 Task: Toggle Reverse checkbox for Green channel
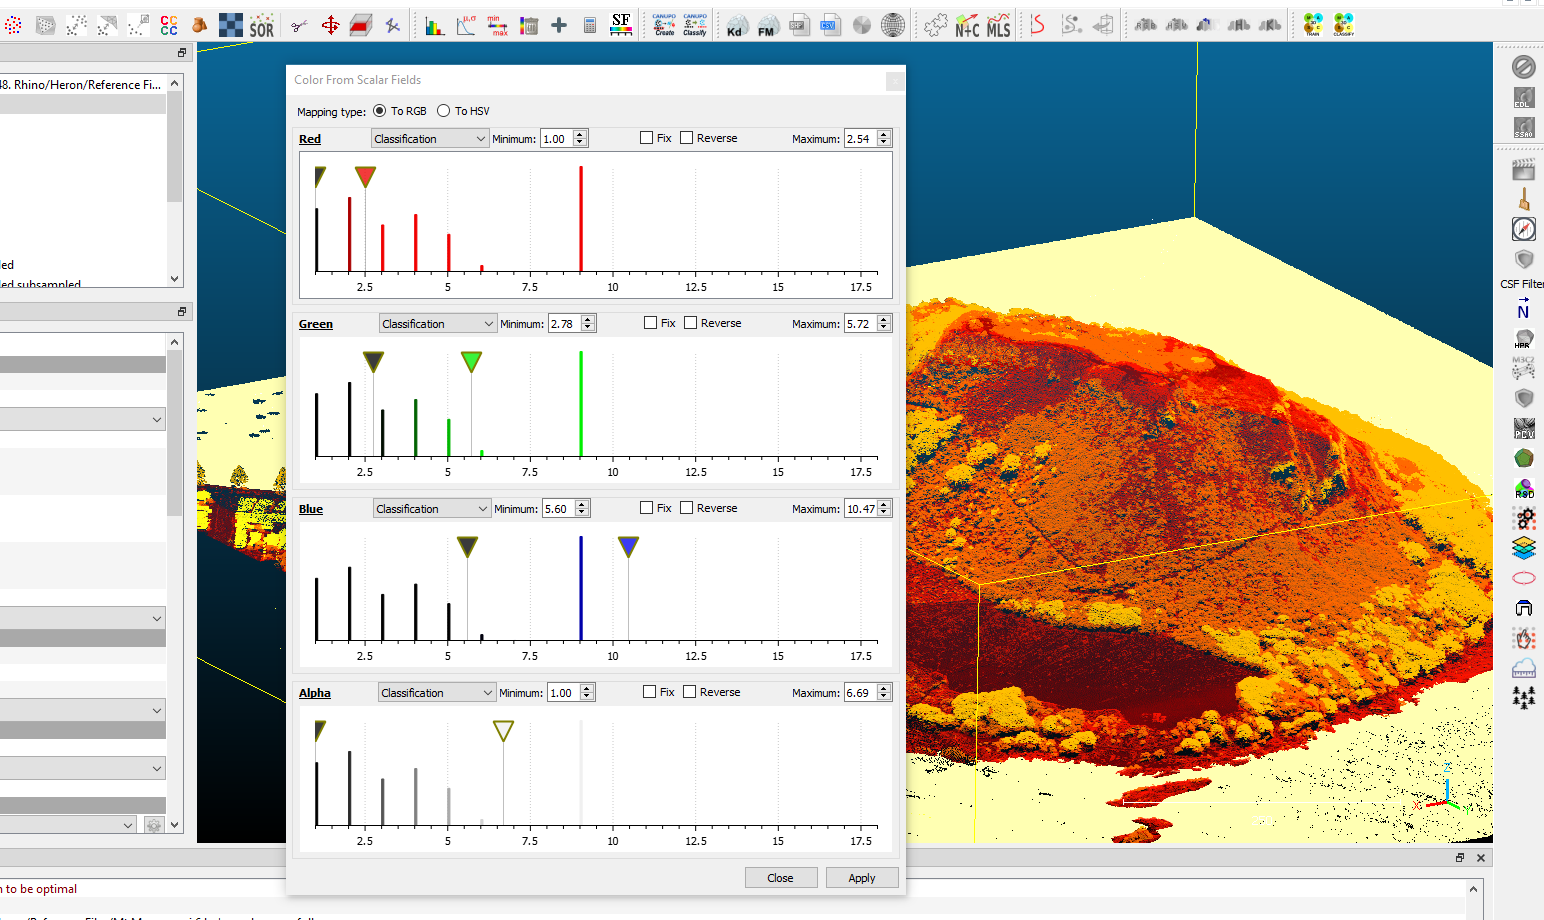pos(691,323)
